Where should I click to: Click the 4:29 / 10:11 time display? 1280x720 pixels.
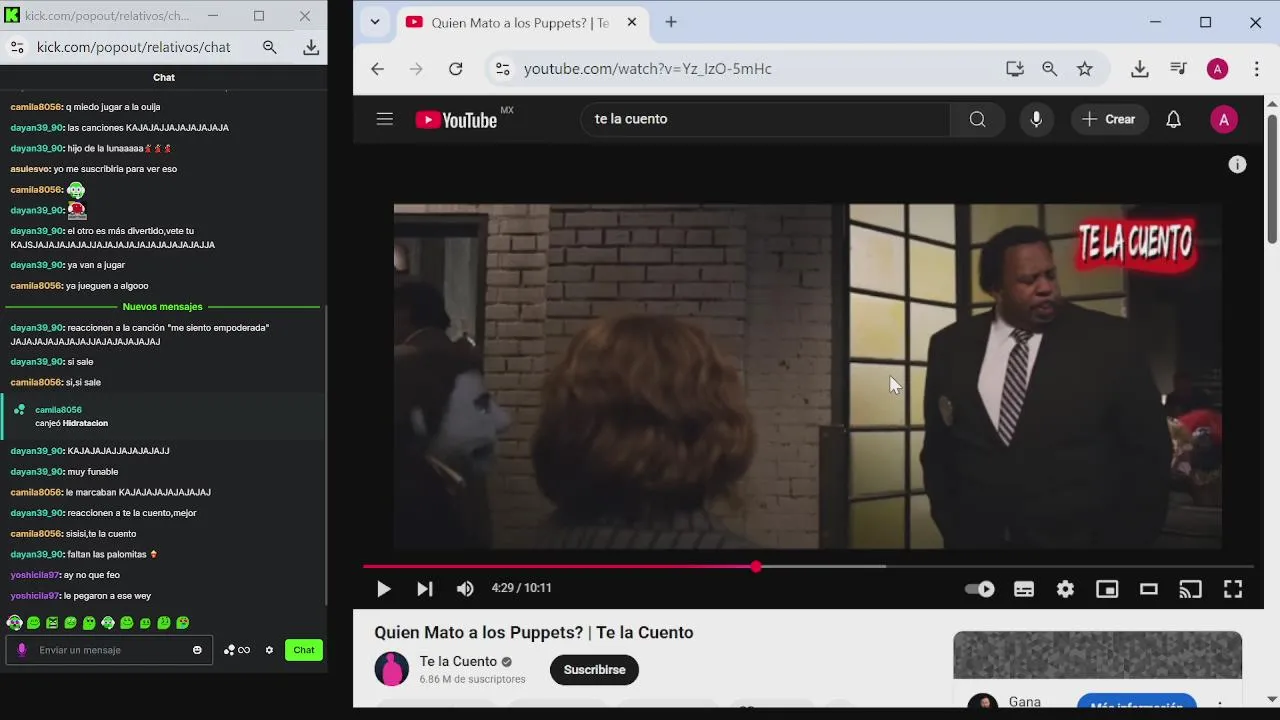point(521,589)
